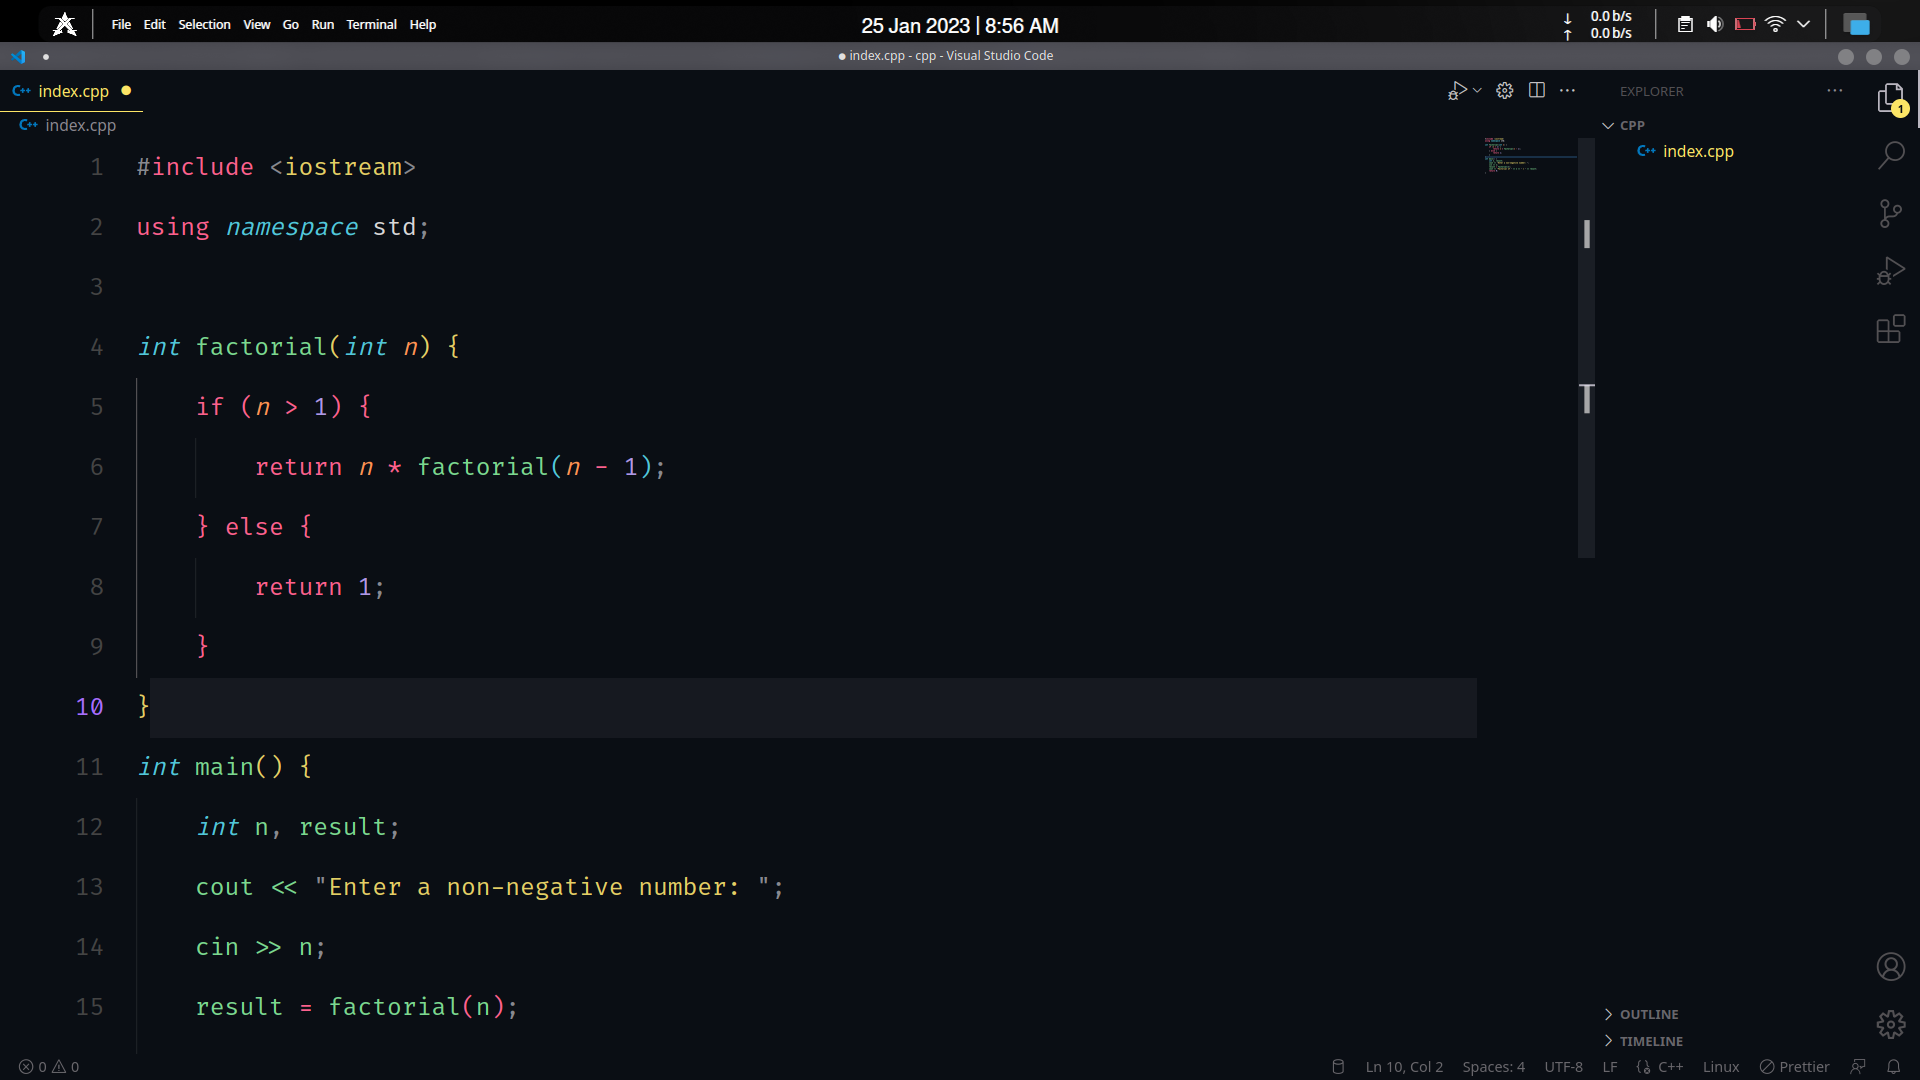Open Explorer Views and More Actions ellipsis
This screenshot has height=1080, width=1920.
click(x=1834, y=91)
